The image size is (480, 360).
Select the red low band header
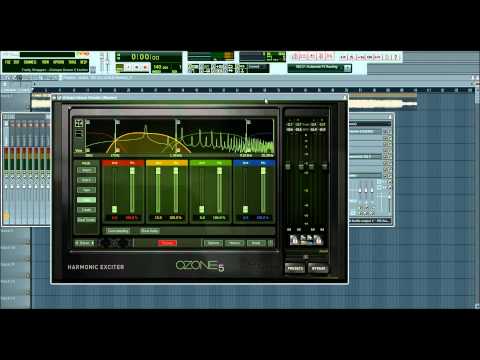[x=123, y=163]
